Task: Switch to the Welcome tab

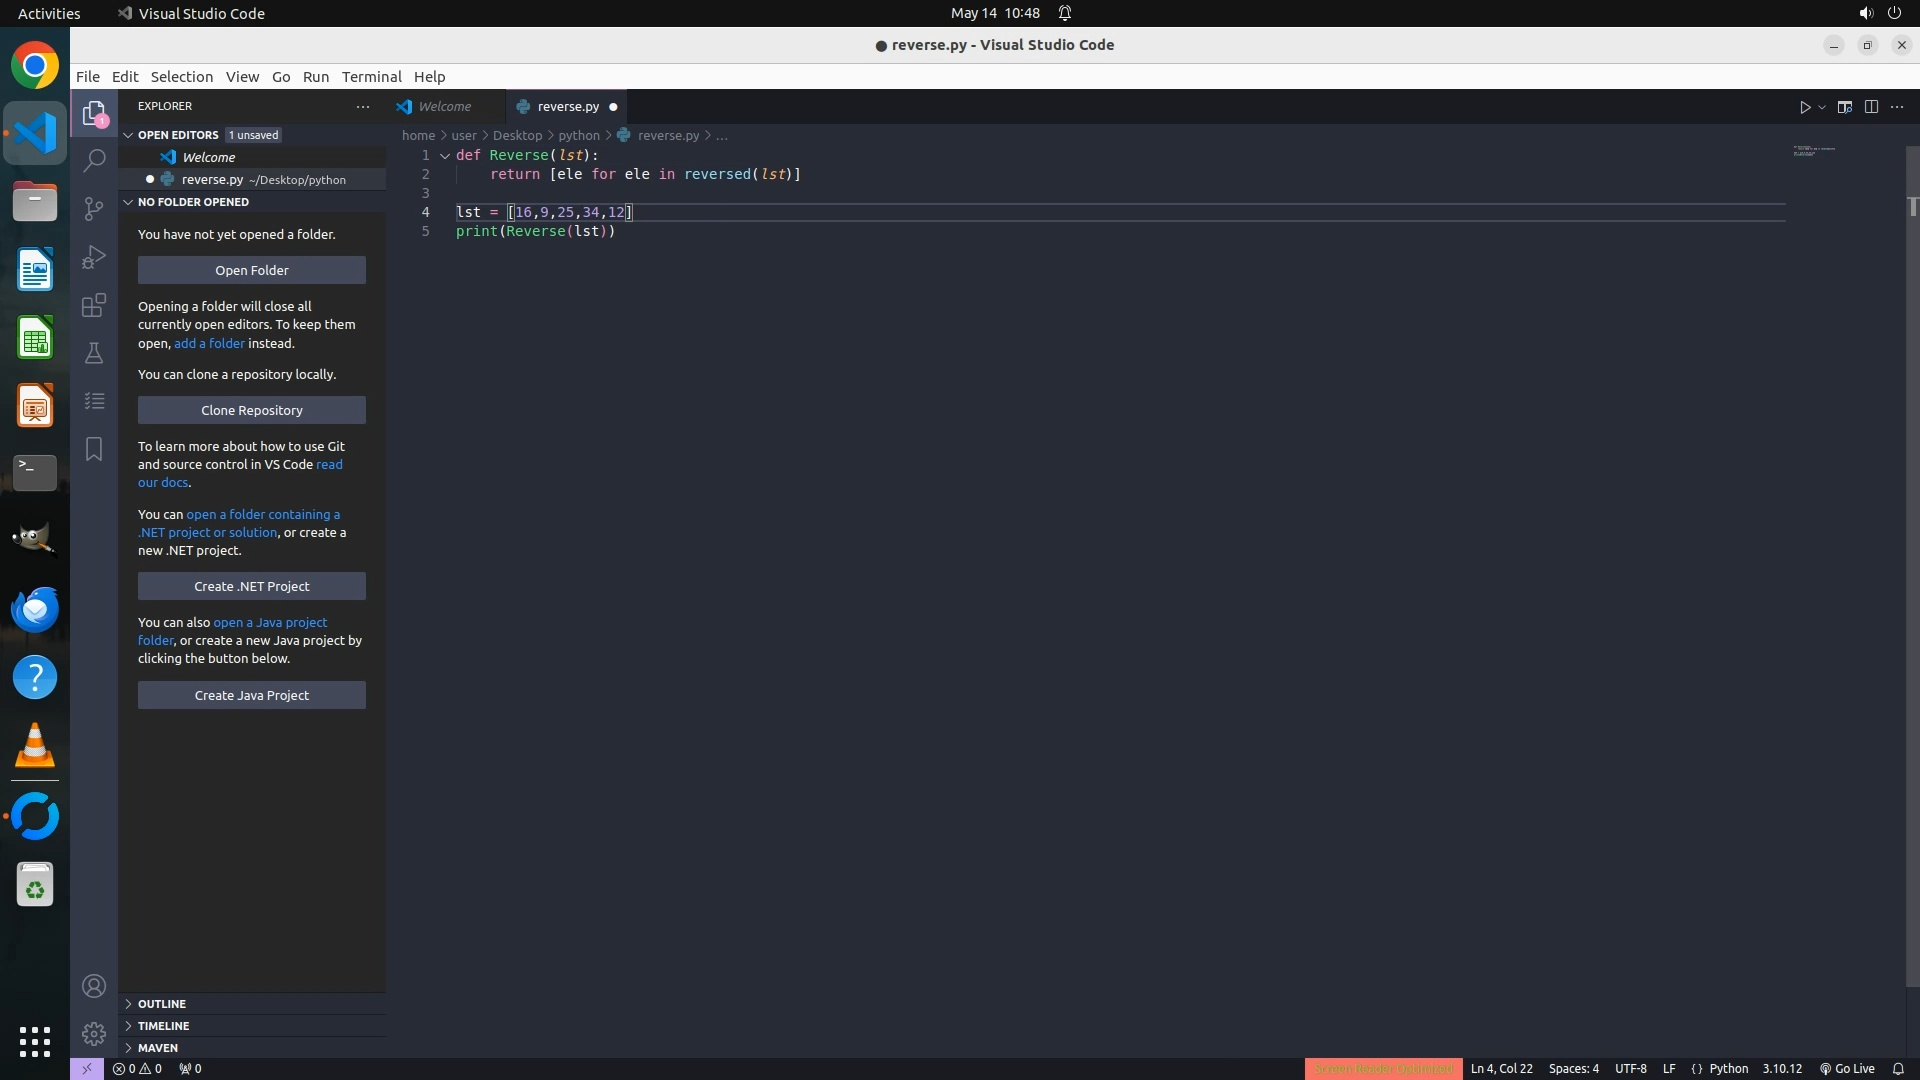Action: pos(444,106)
